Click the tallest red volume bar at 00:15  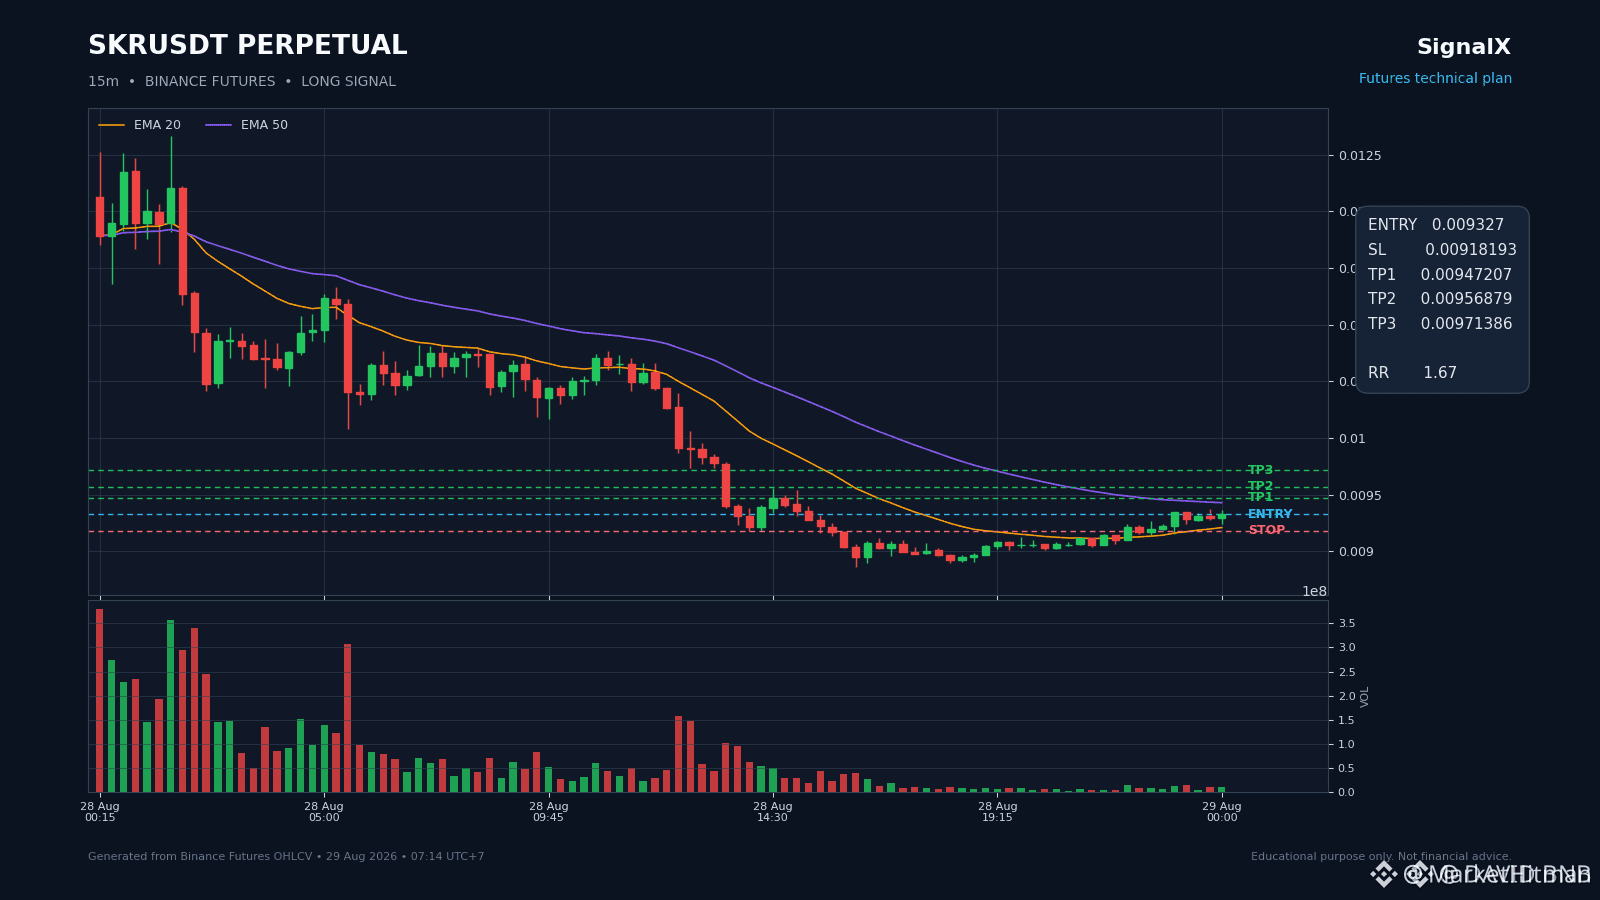tap(100, 700)
